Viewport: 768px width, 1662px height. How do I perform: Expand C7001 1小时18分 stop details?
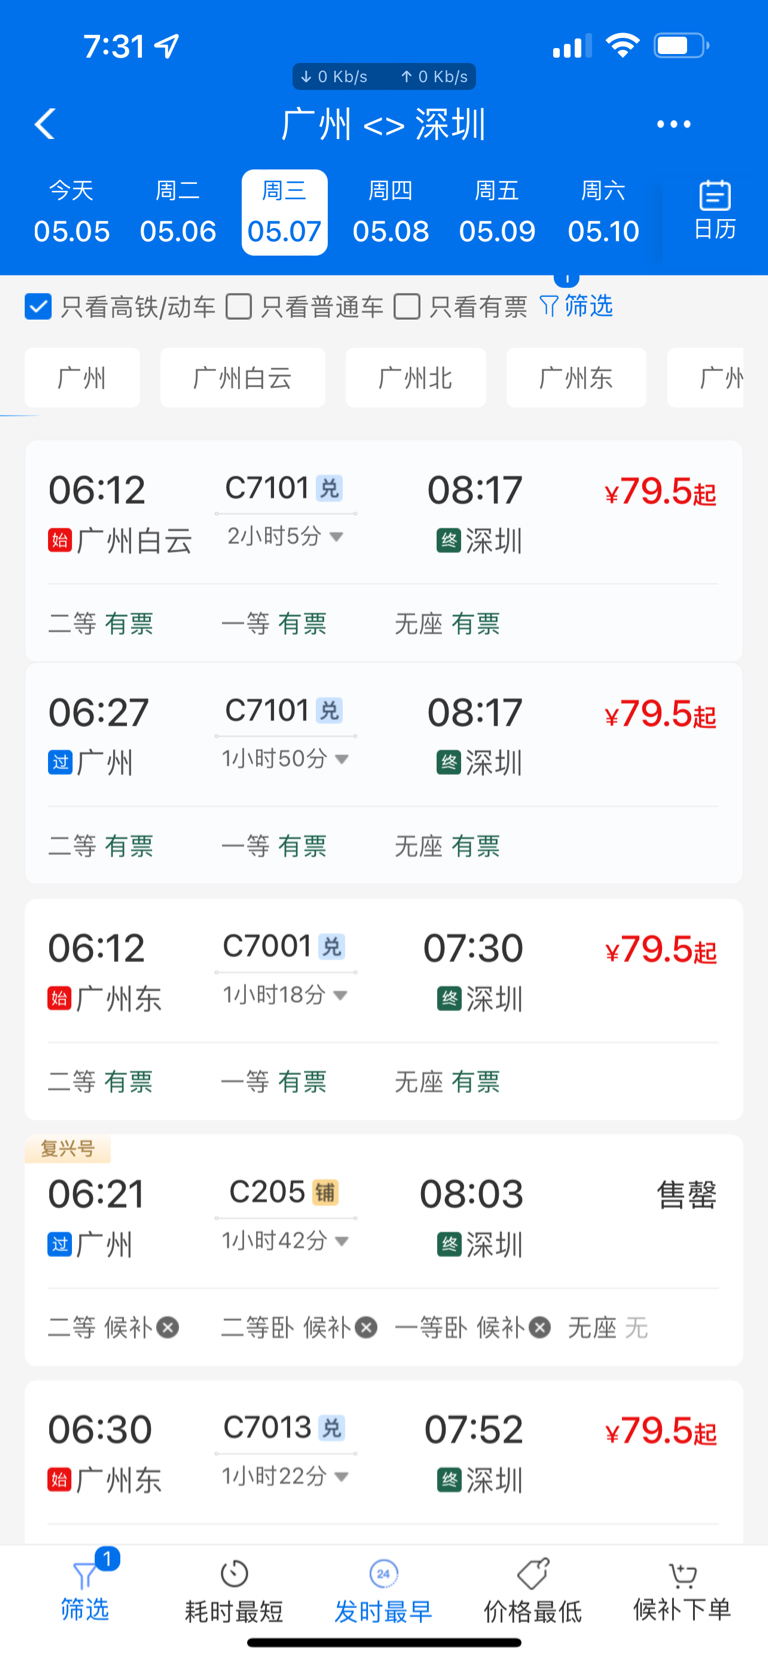tap(340, 995)
